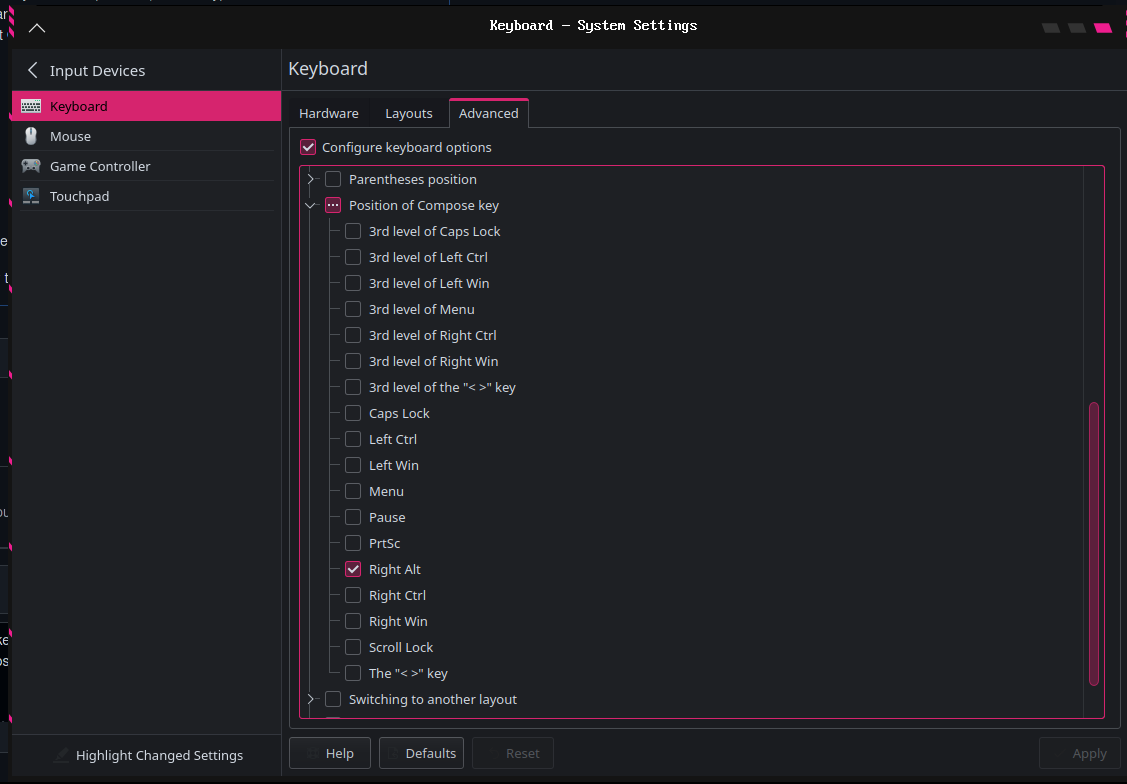Disable the Right Alt compose key option
1127x784 pixels.
pos(353,568)
